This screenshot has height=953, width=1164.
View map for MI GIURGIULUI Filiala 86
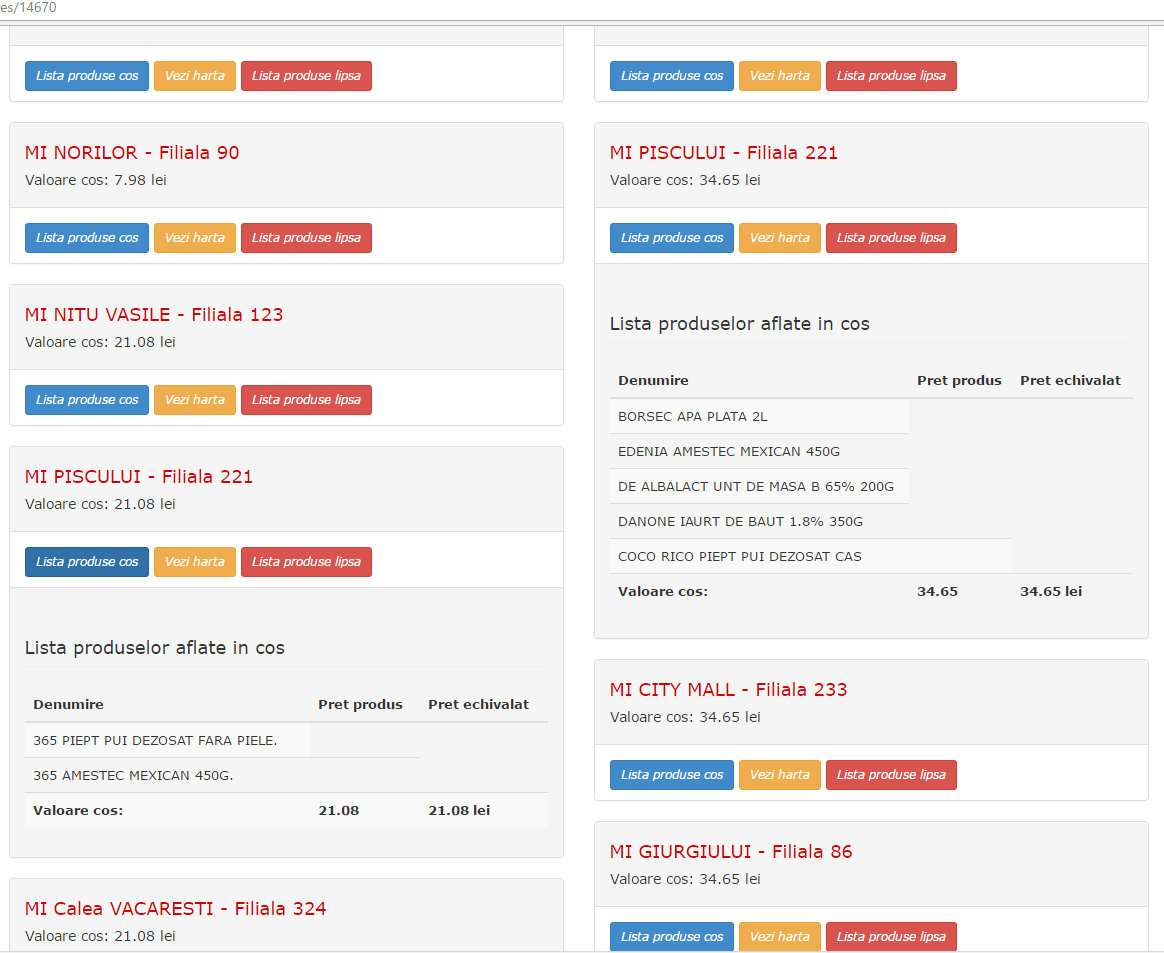(779, 937)
